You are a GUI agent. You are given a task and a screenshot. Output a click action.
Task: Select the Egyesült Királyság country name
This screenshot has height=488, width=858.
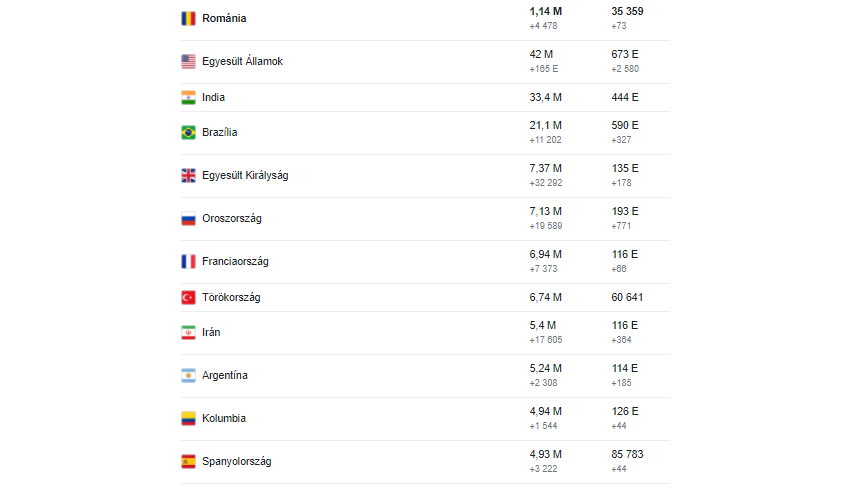[245, 175]
